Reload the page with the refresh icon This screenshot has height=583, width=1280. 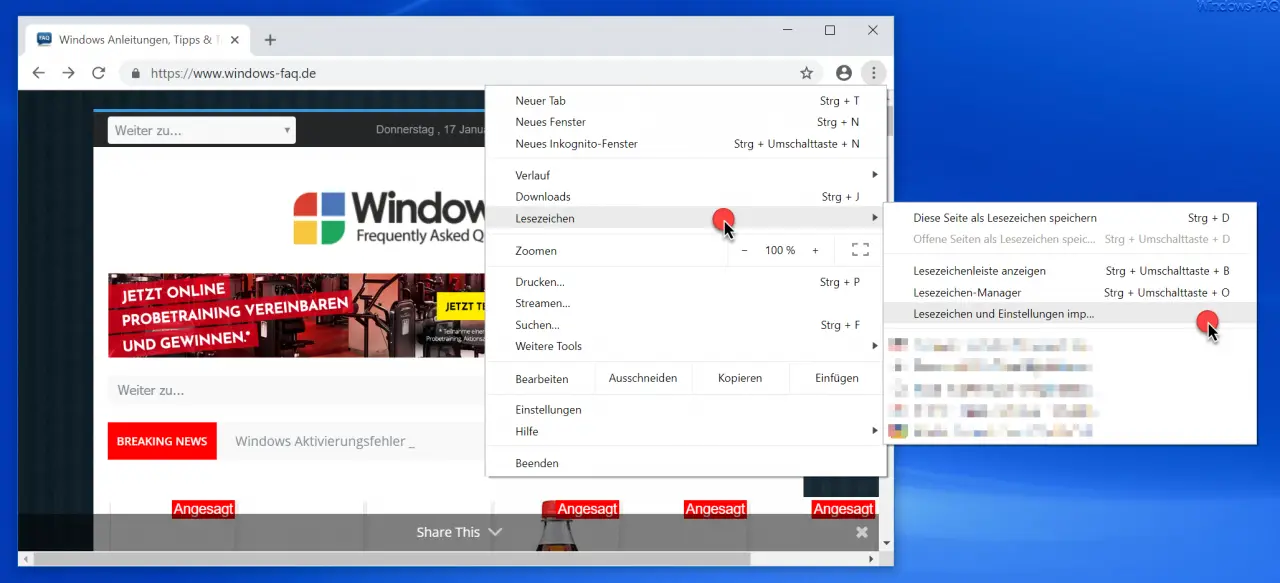click(98, 73)
